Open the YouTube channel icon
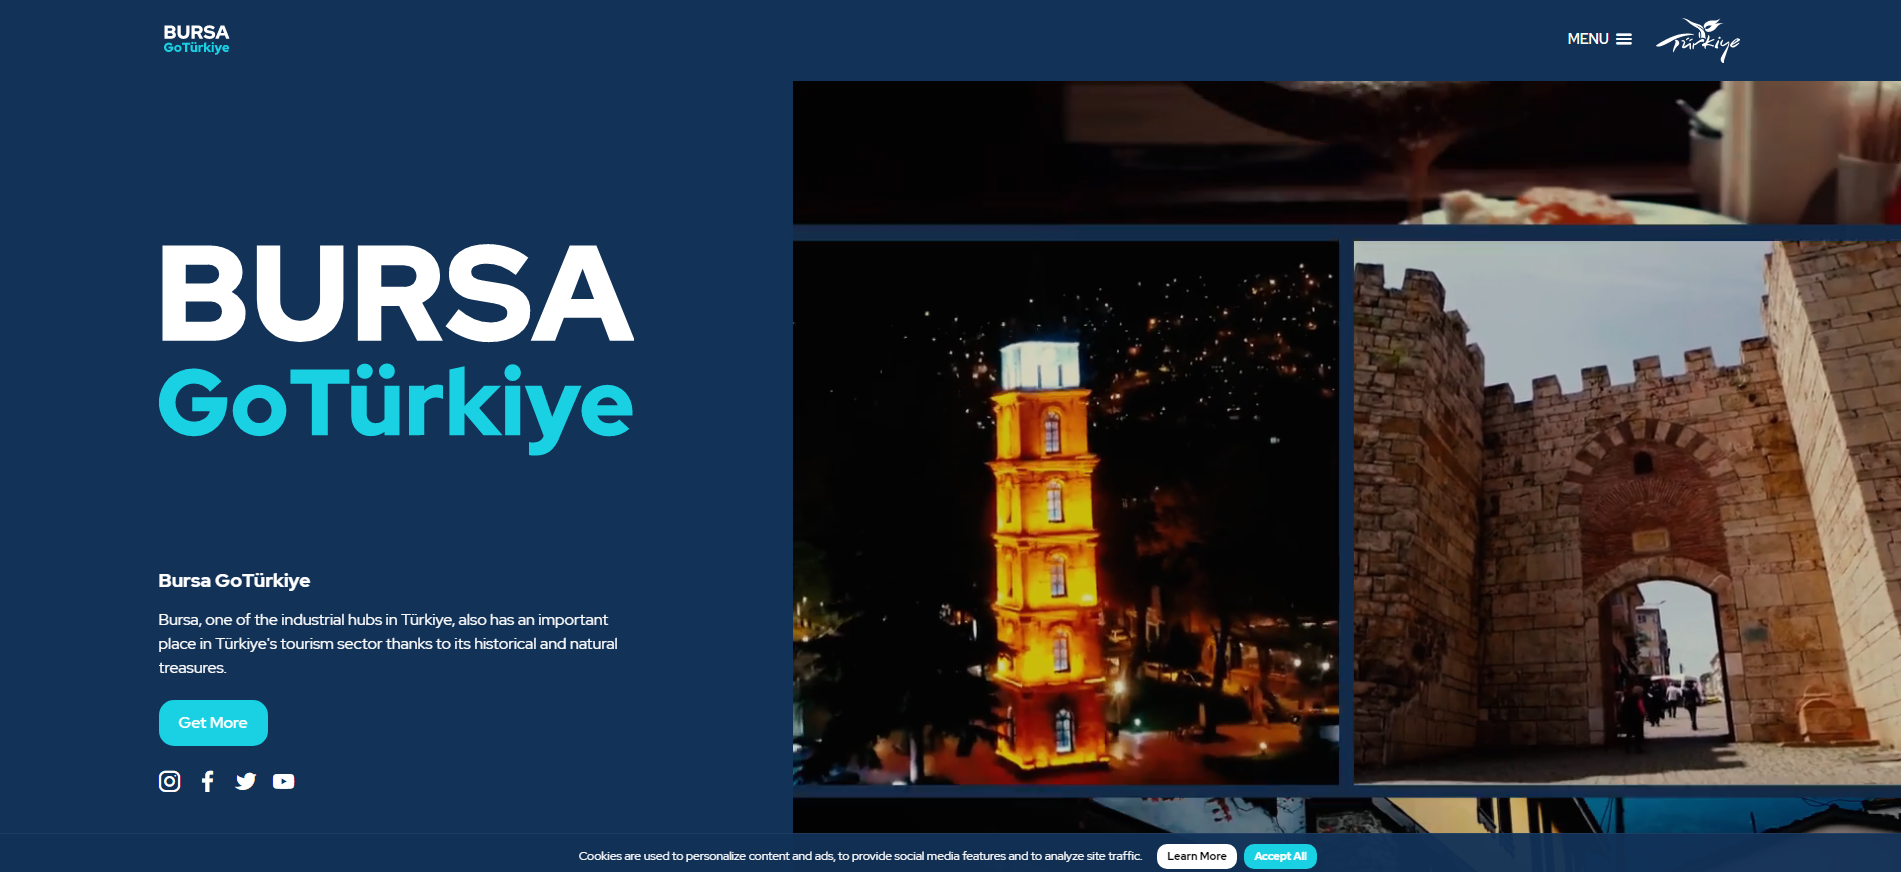1901x872 pixels. coord(284,781)
